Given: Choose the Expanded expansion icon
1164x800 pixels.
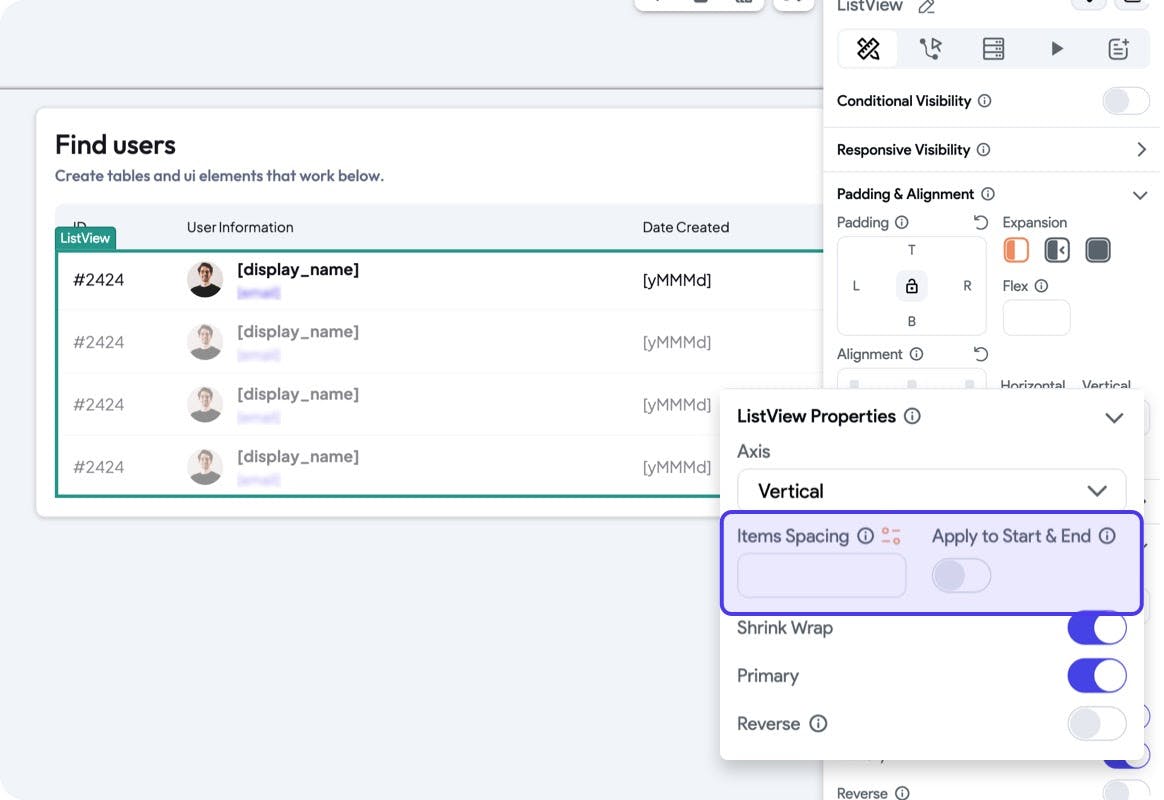Looking at the screenshot, I should (1098, 250).
